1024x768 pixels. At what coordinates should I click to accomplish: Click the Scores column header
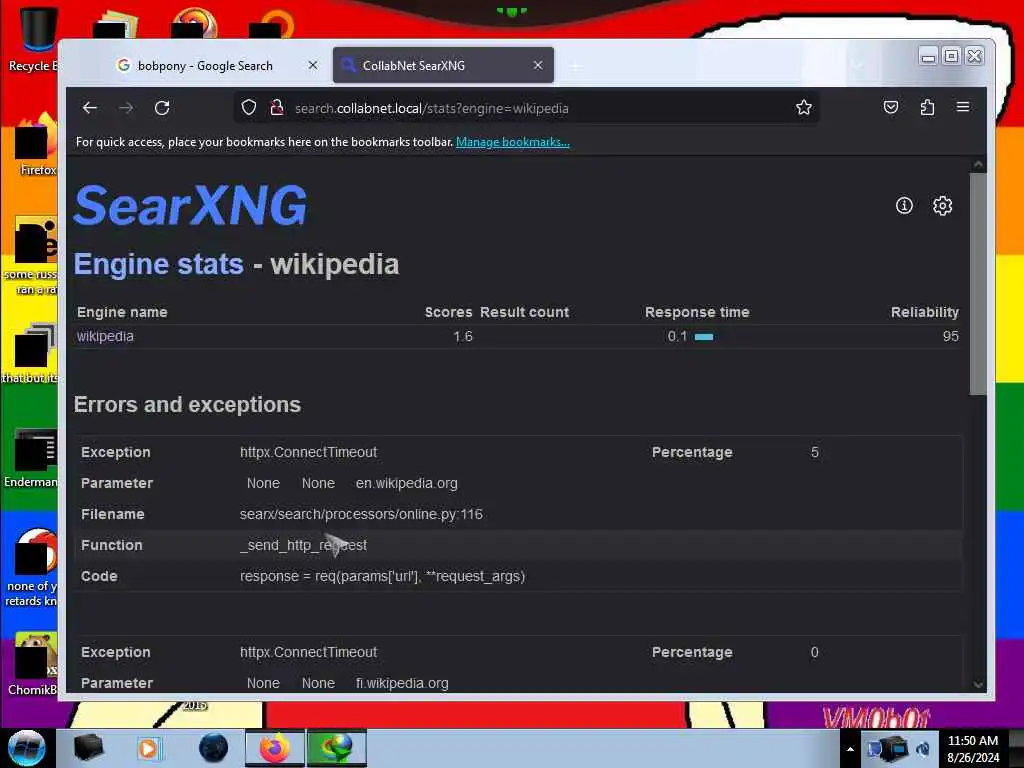coord(448,312)
